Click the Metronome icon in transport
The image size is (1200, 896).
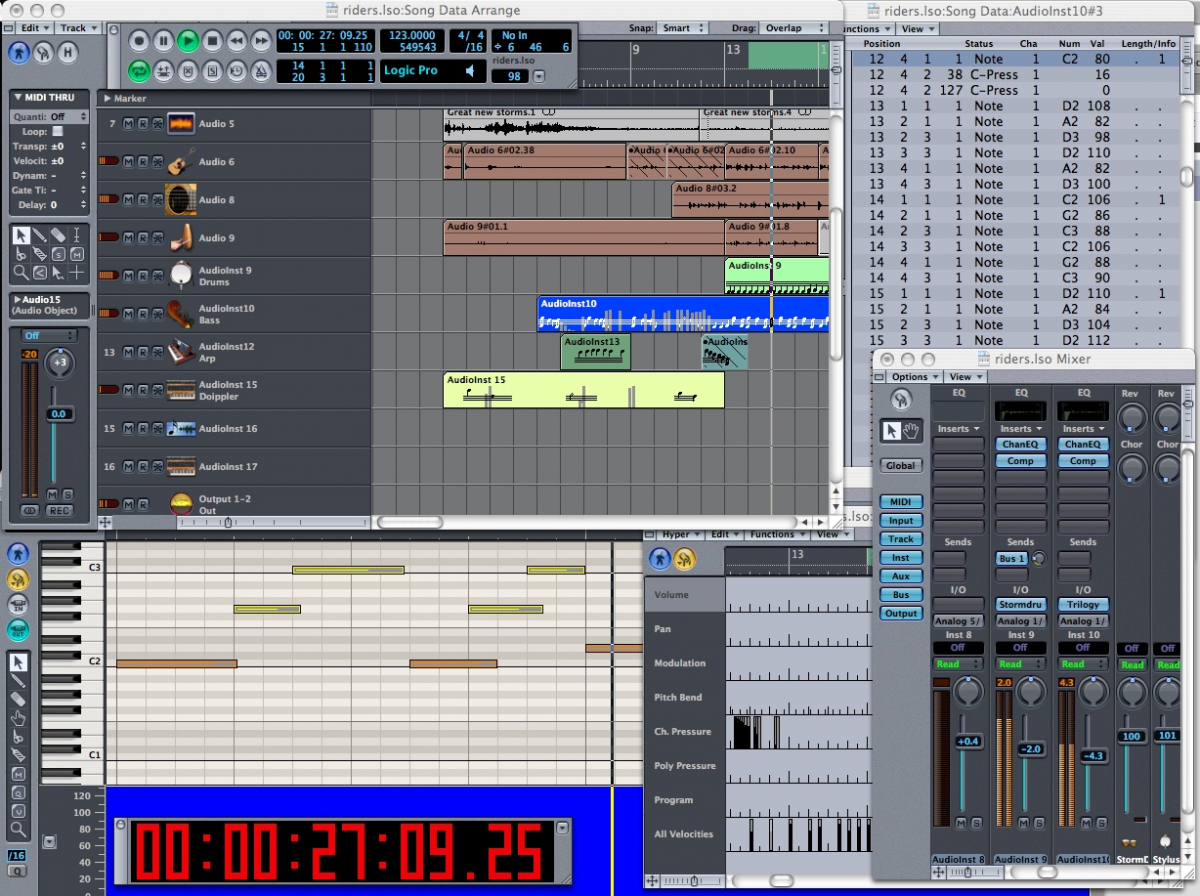pyautogui.click(x=260, y=71)
